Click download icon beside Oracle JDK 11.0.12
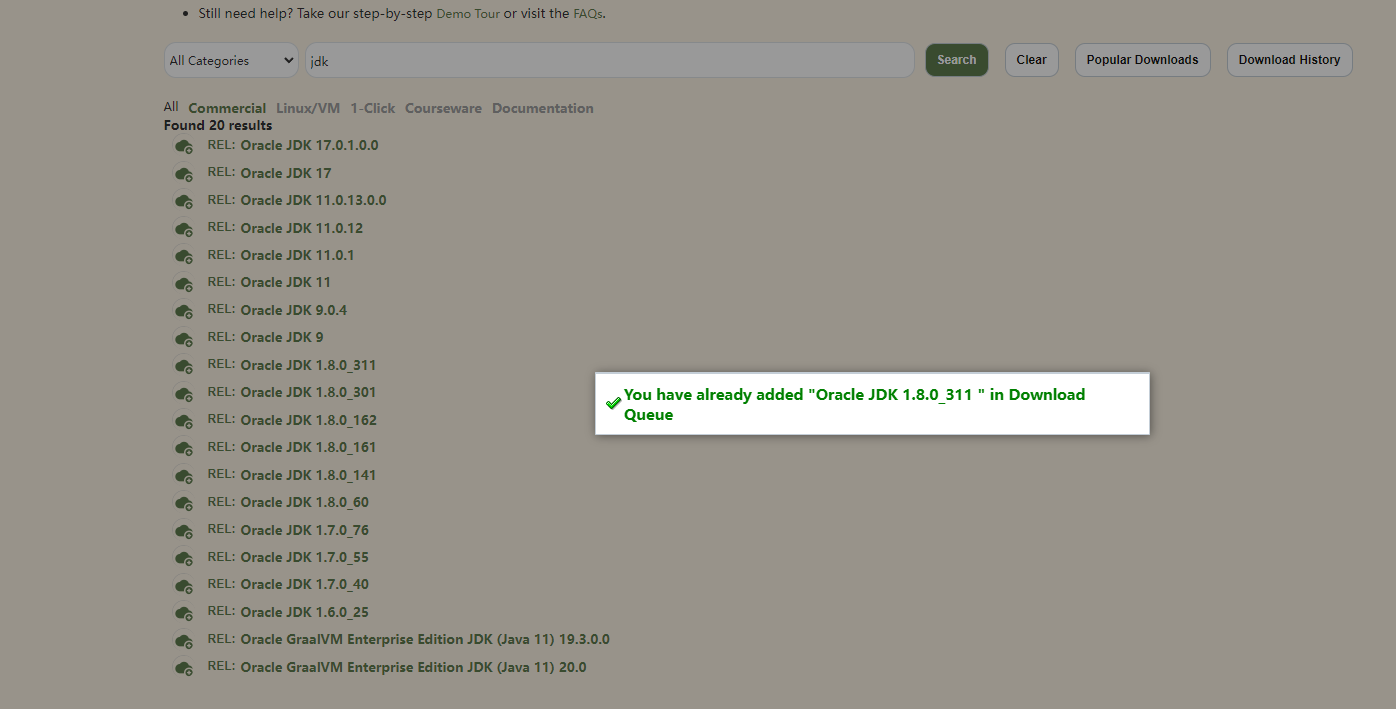 click(x=183, y=229)
